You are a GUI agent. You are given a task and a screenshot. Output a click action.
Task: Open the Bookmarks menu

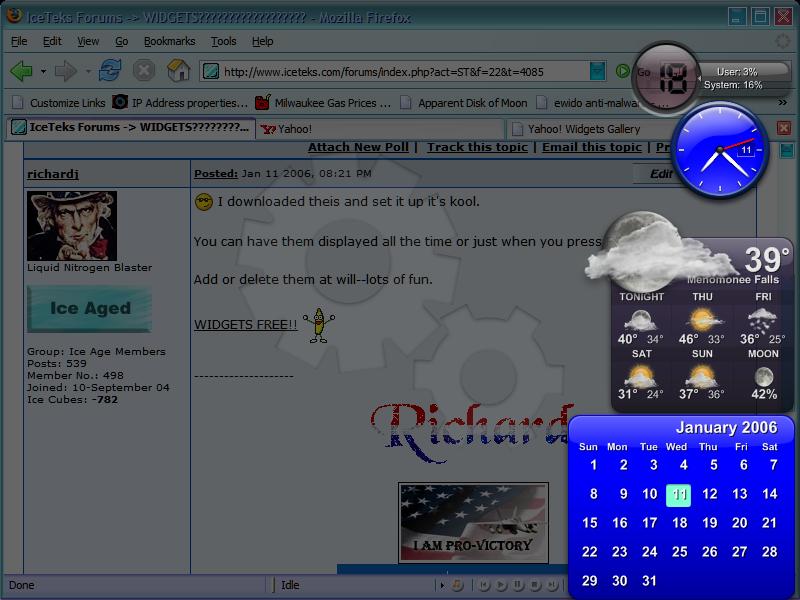[169, 41]
